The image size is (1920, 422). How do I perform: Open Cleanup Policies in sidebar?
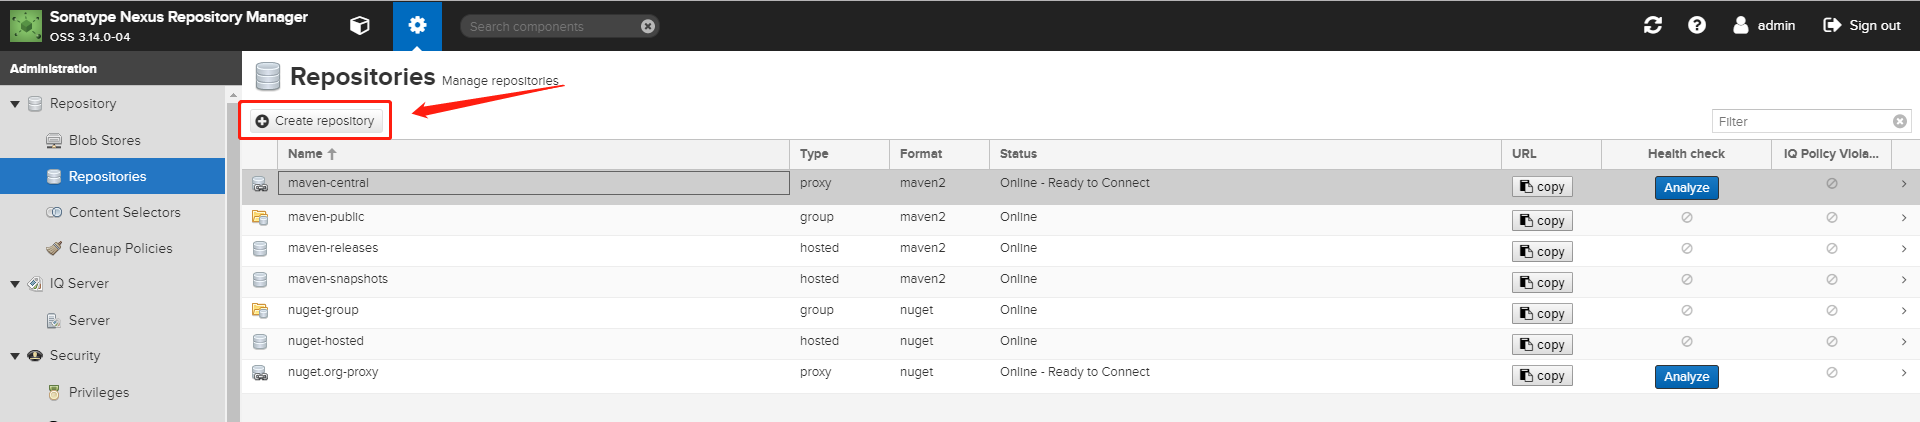click(x=120, y=248)
